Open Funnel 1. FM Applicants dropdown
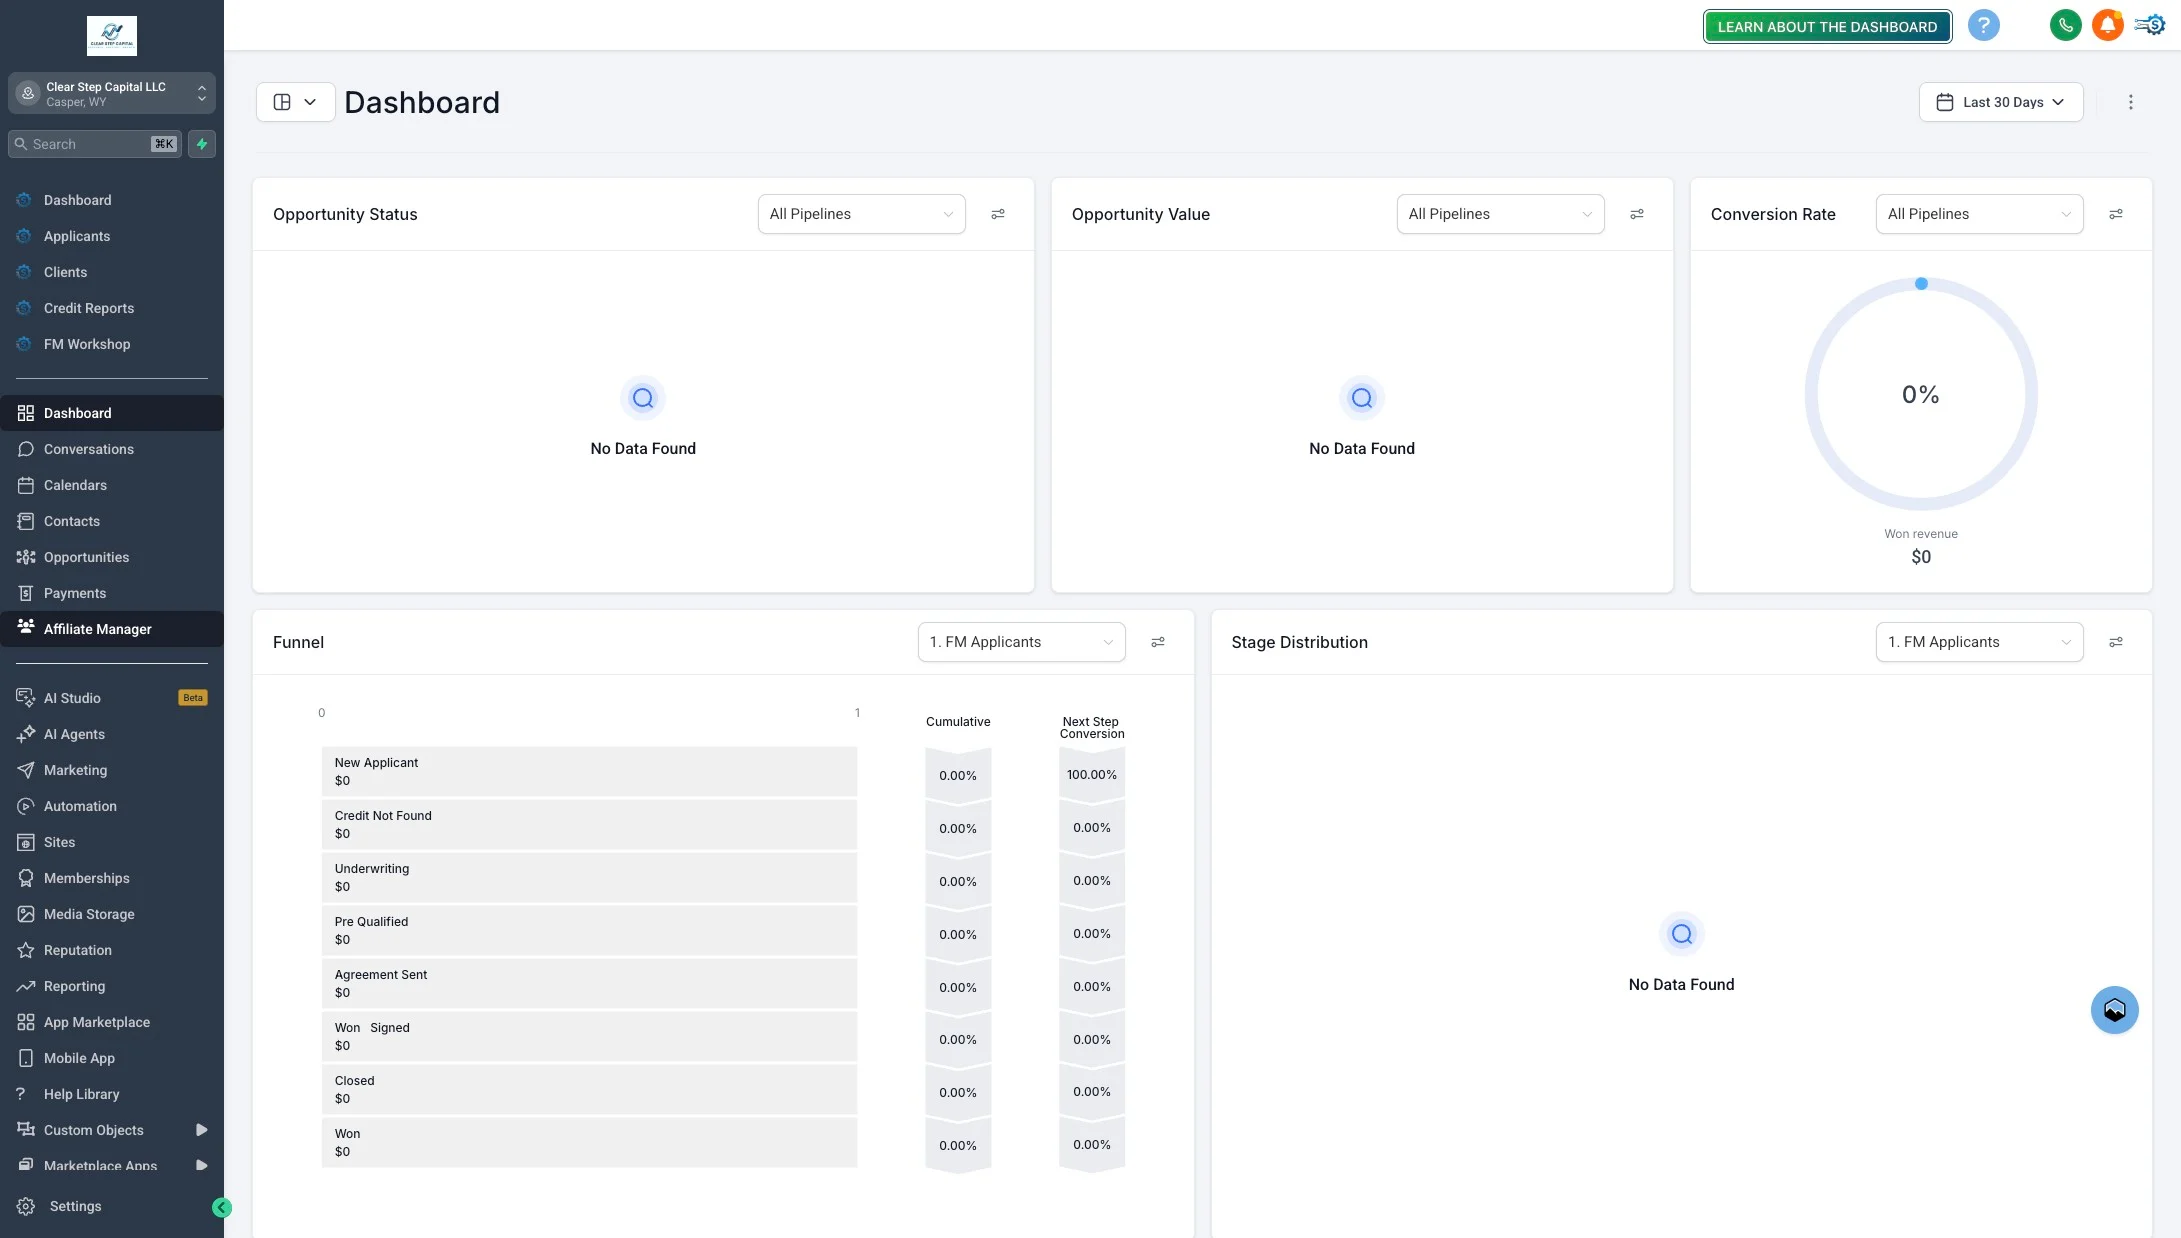2181x1238 pixels. 1021,642
